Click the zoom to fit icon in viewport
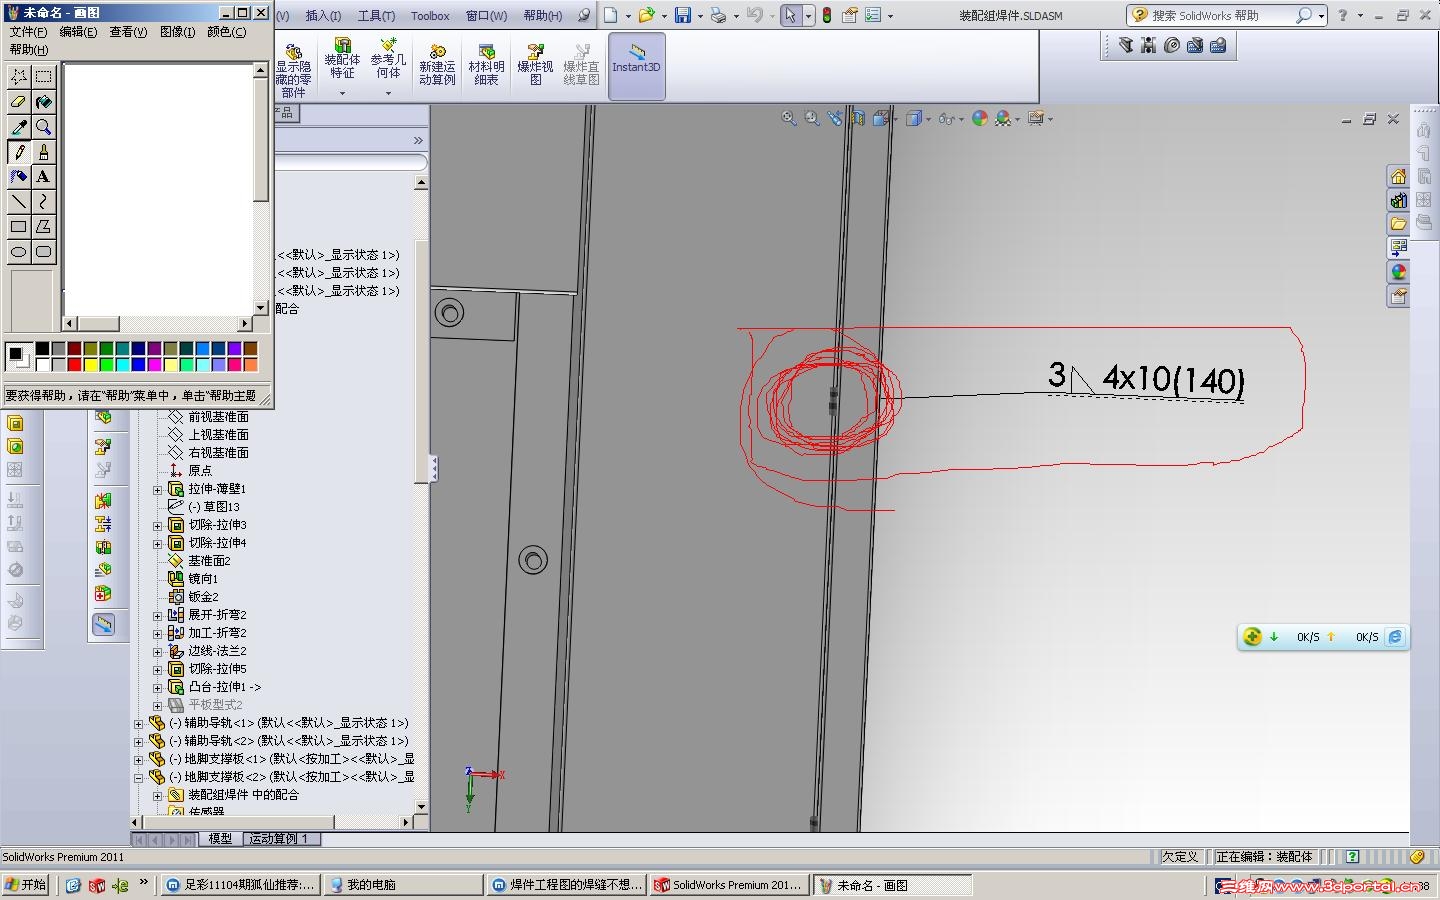This screenshot has width=1440, height=900. click(x=789, y=118)
